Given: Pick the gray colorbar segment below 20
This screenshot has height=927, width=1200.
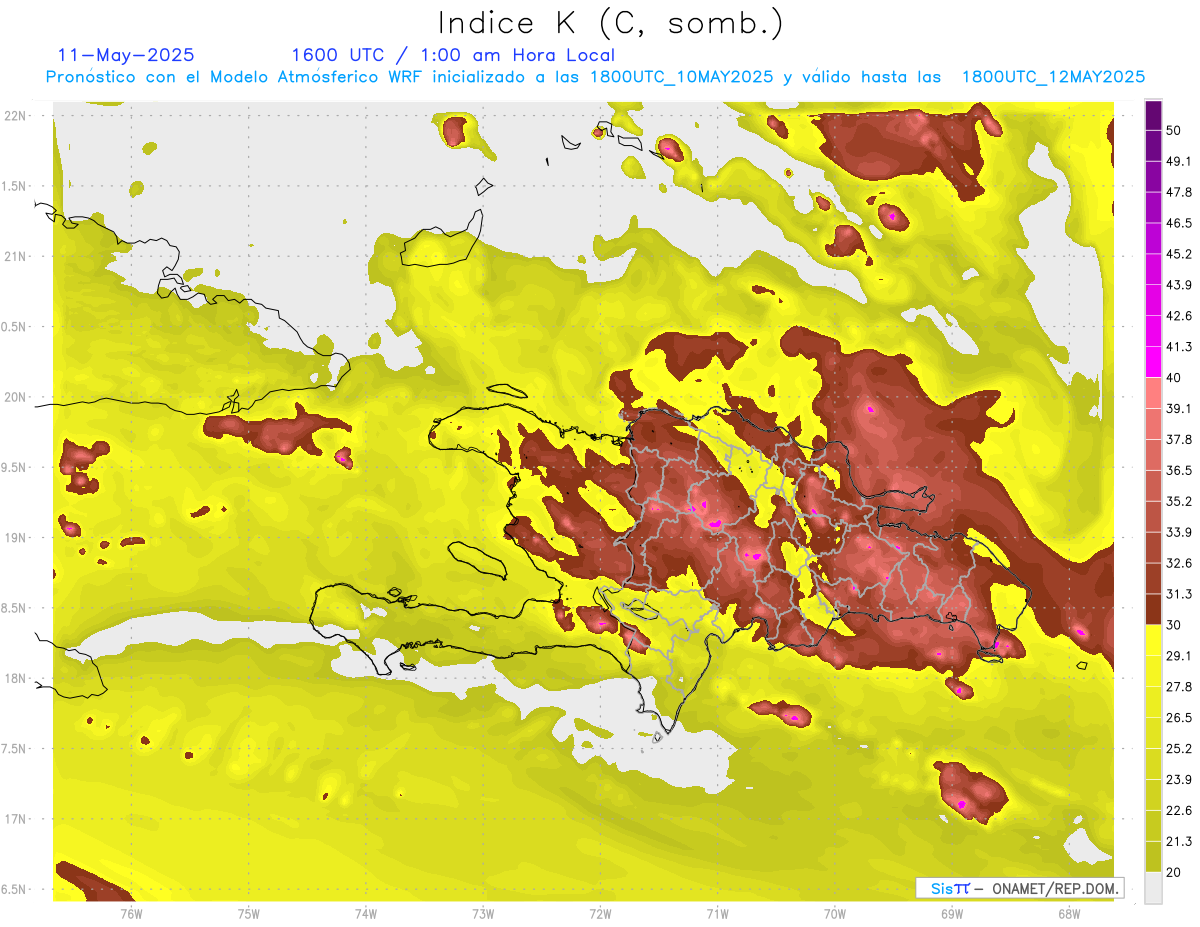Looking at the screenshot, I should 1153,888.
